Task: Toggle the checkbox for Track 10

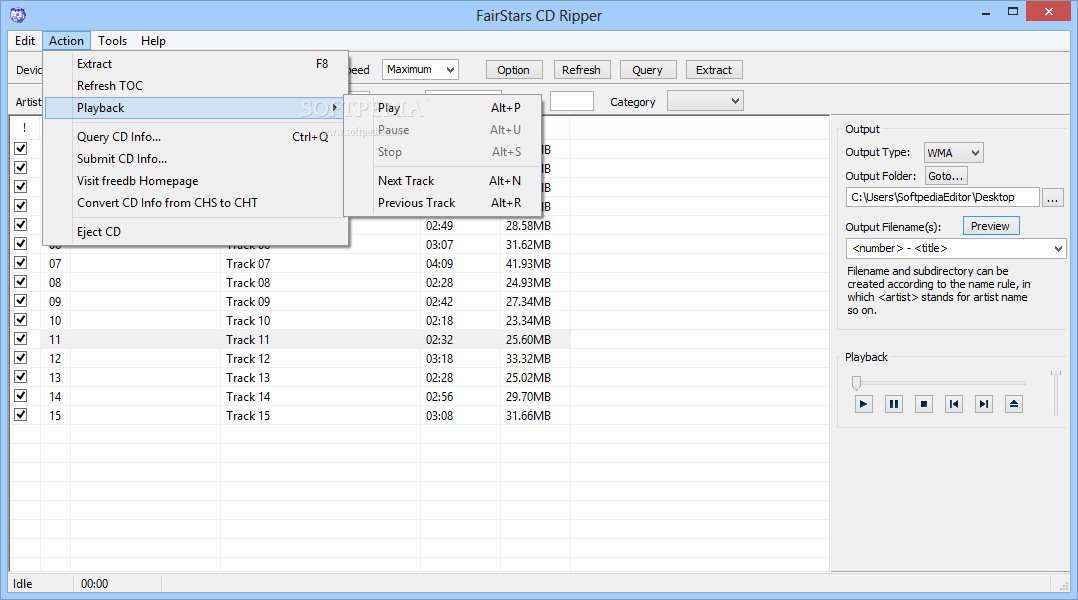Action: click(x=21, y=320)
